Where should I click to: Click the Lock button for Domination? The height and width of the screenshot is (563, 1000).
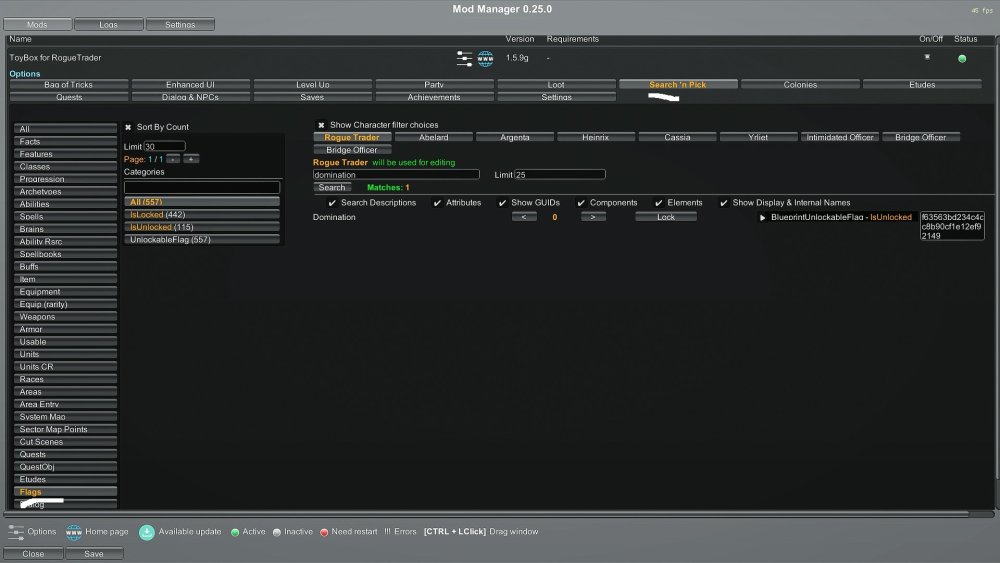click(x=666, y=217)
